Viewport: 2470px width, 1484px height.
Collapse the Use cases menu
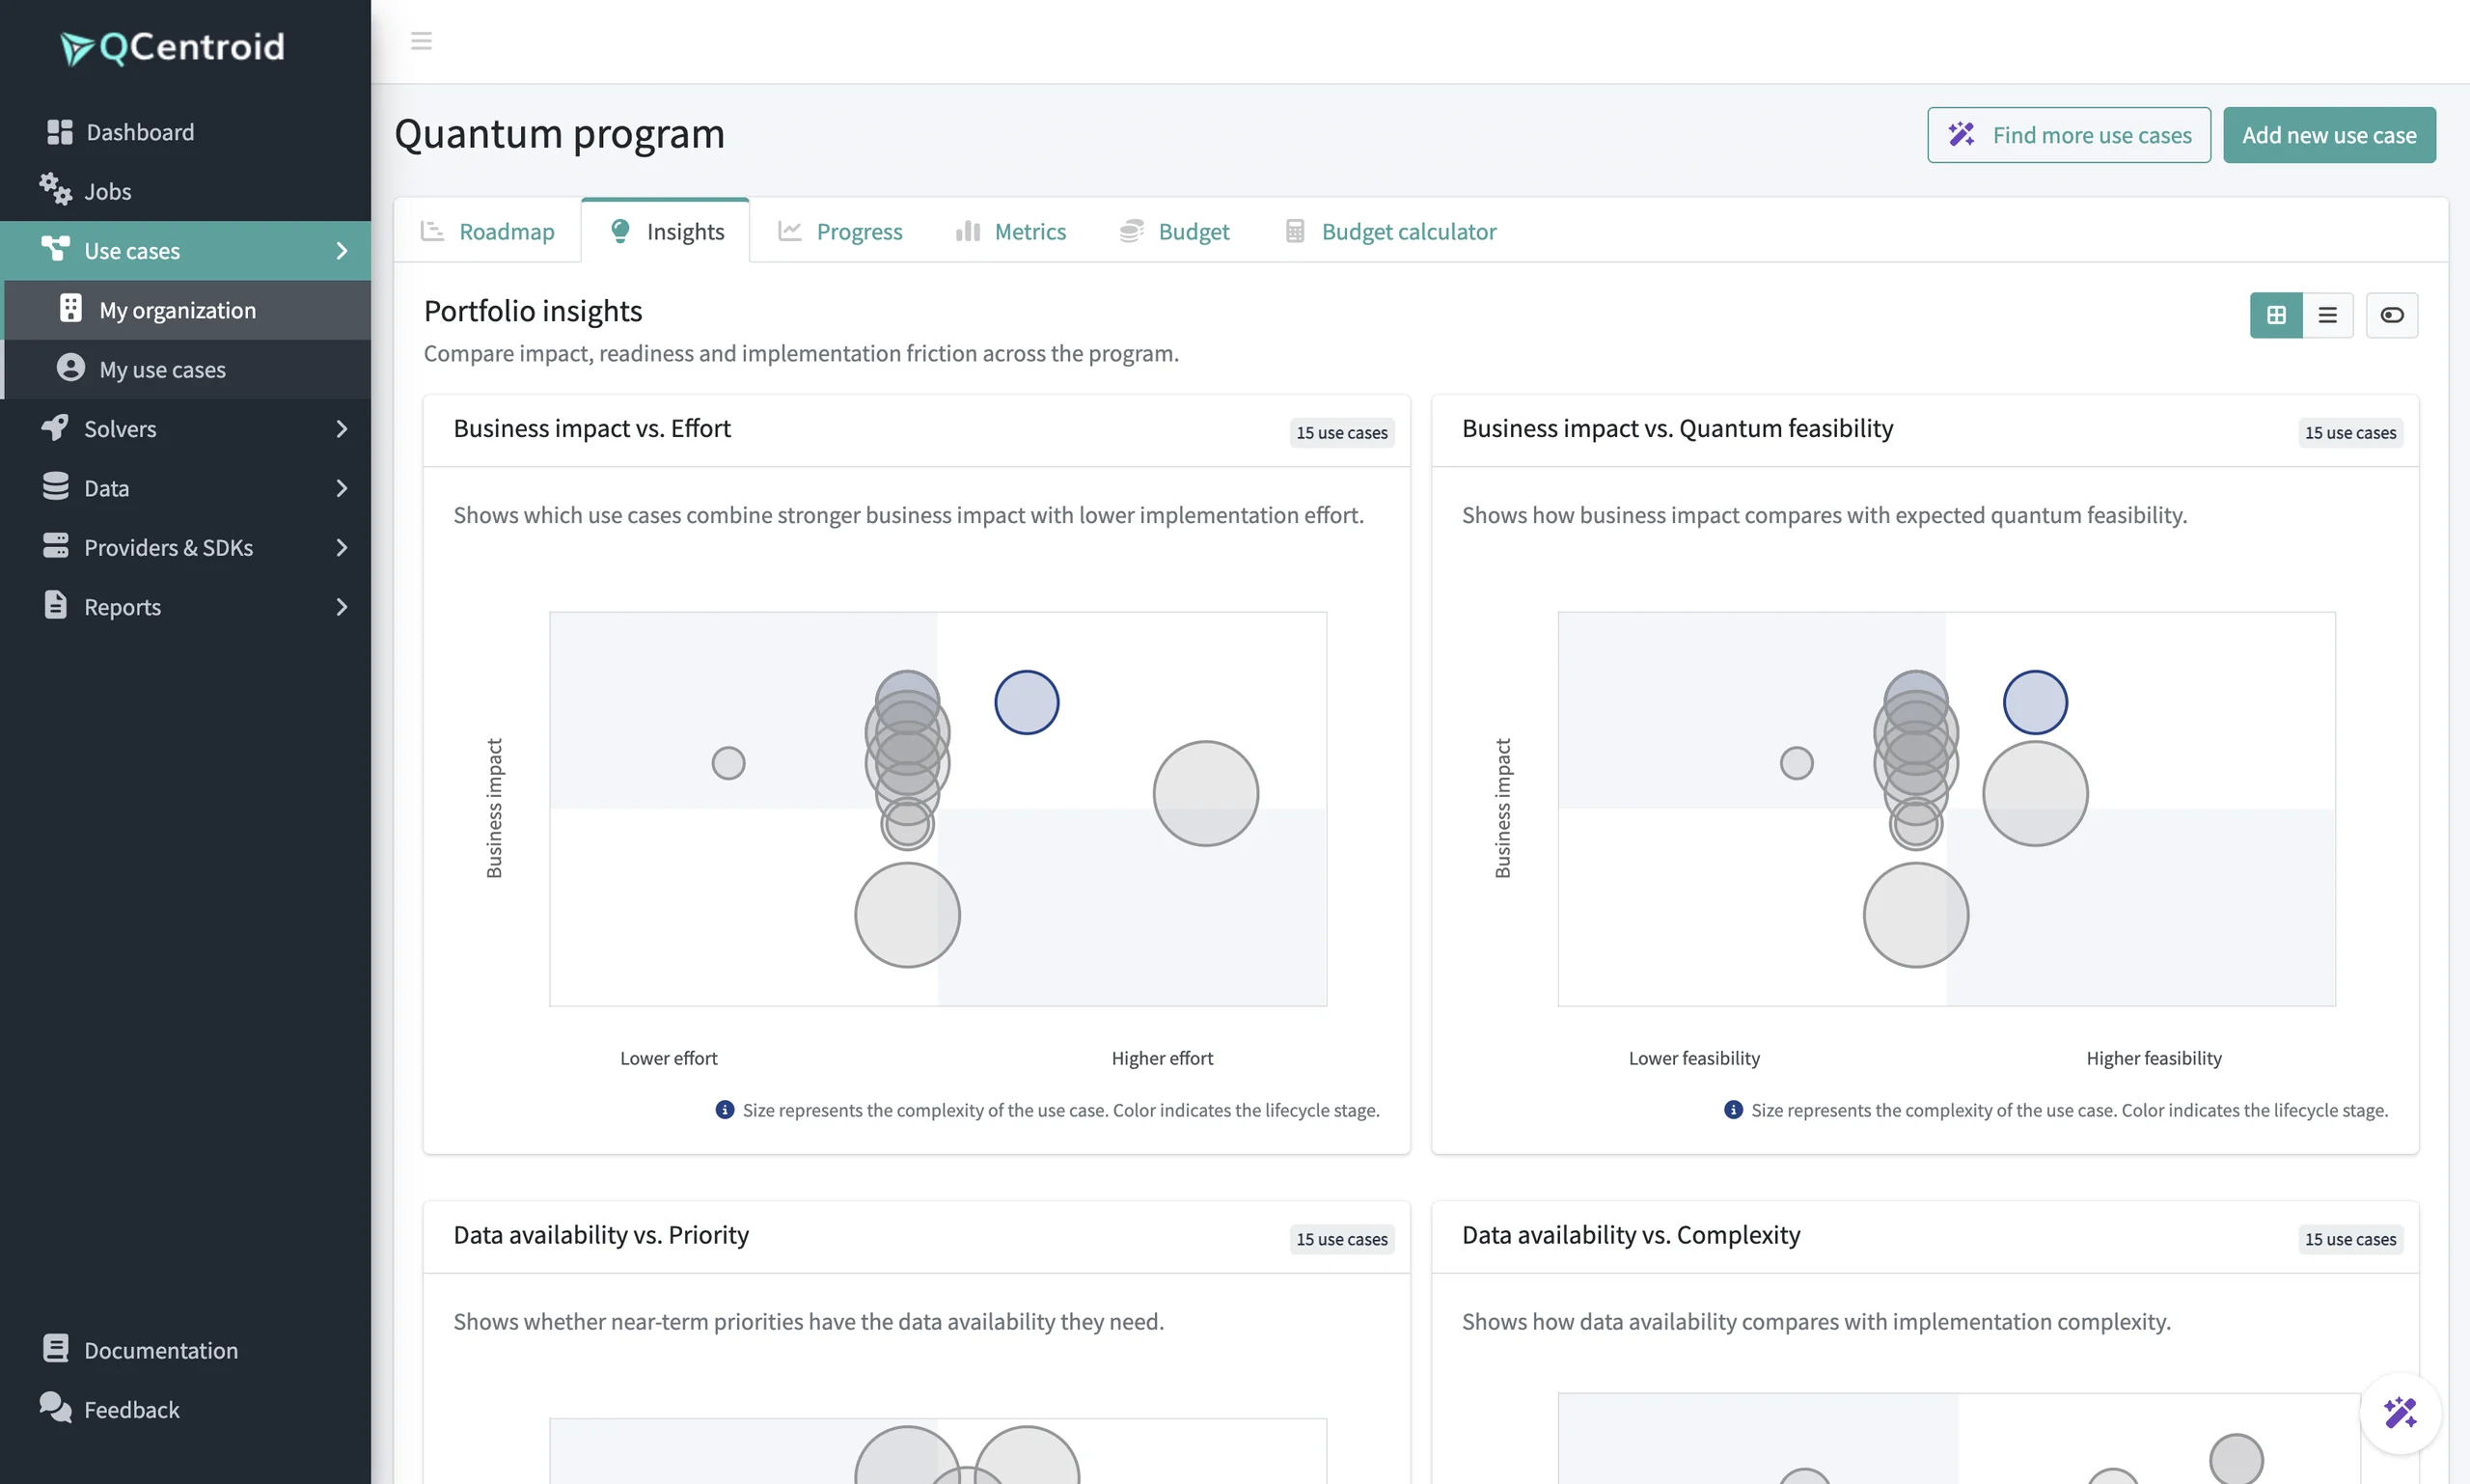point(185,251)
